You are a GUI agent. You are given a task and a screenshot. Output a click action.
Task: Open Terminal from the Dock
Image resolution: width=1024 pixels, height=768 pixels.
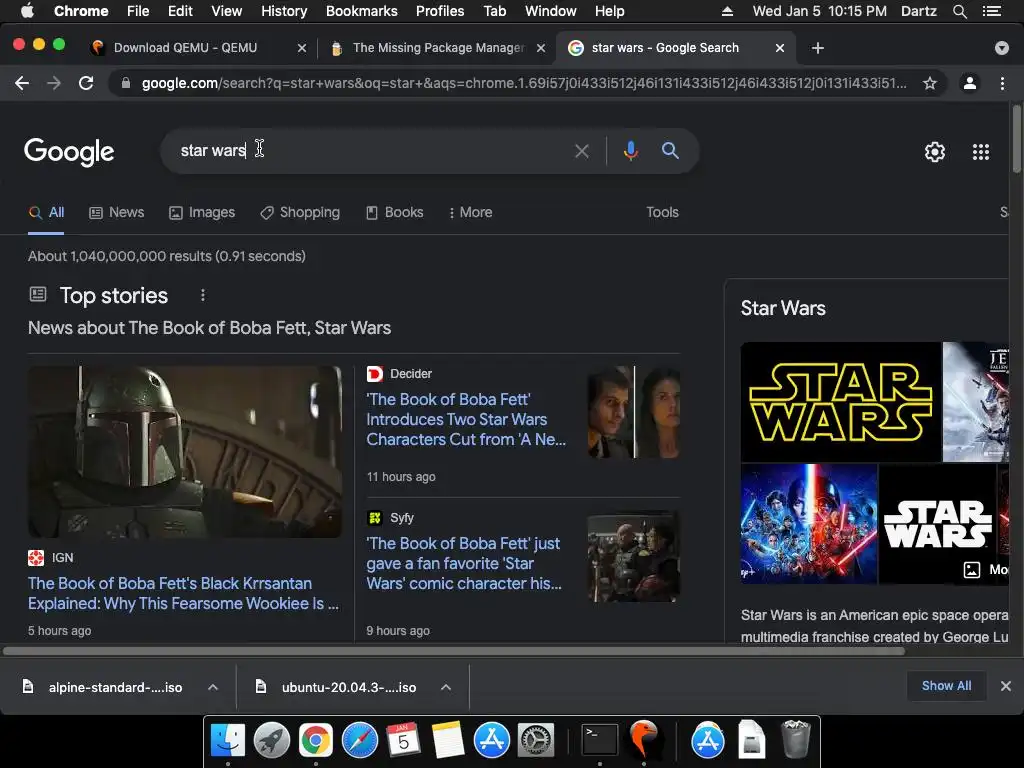[x=600, y=740]
